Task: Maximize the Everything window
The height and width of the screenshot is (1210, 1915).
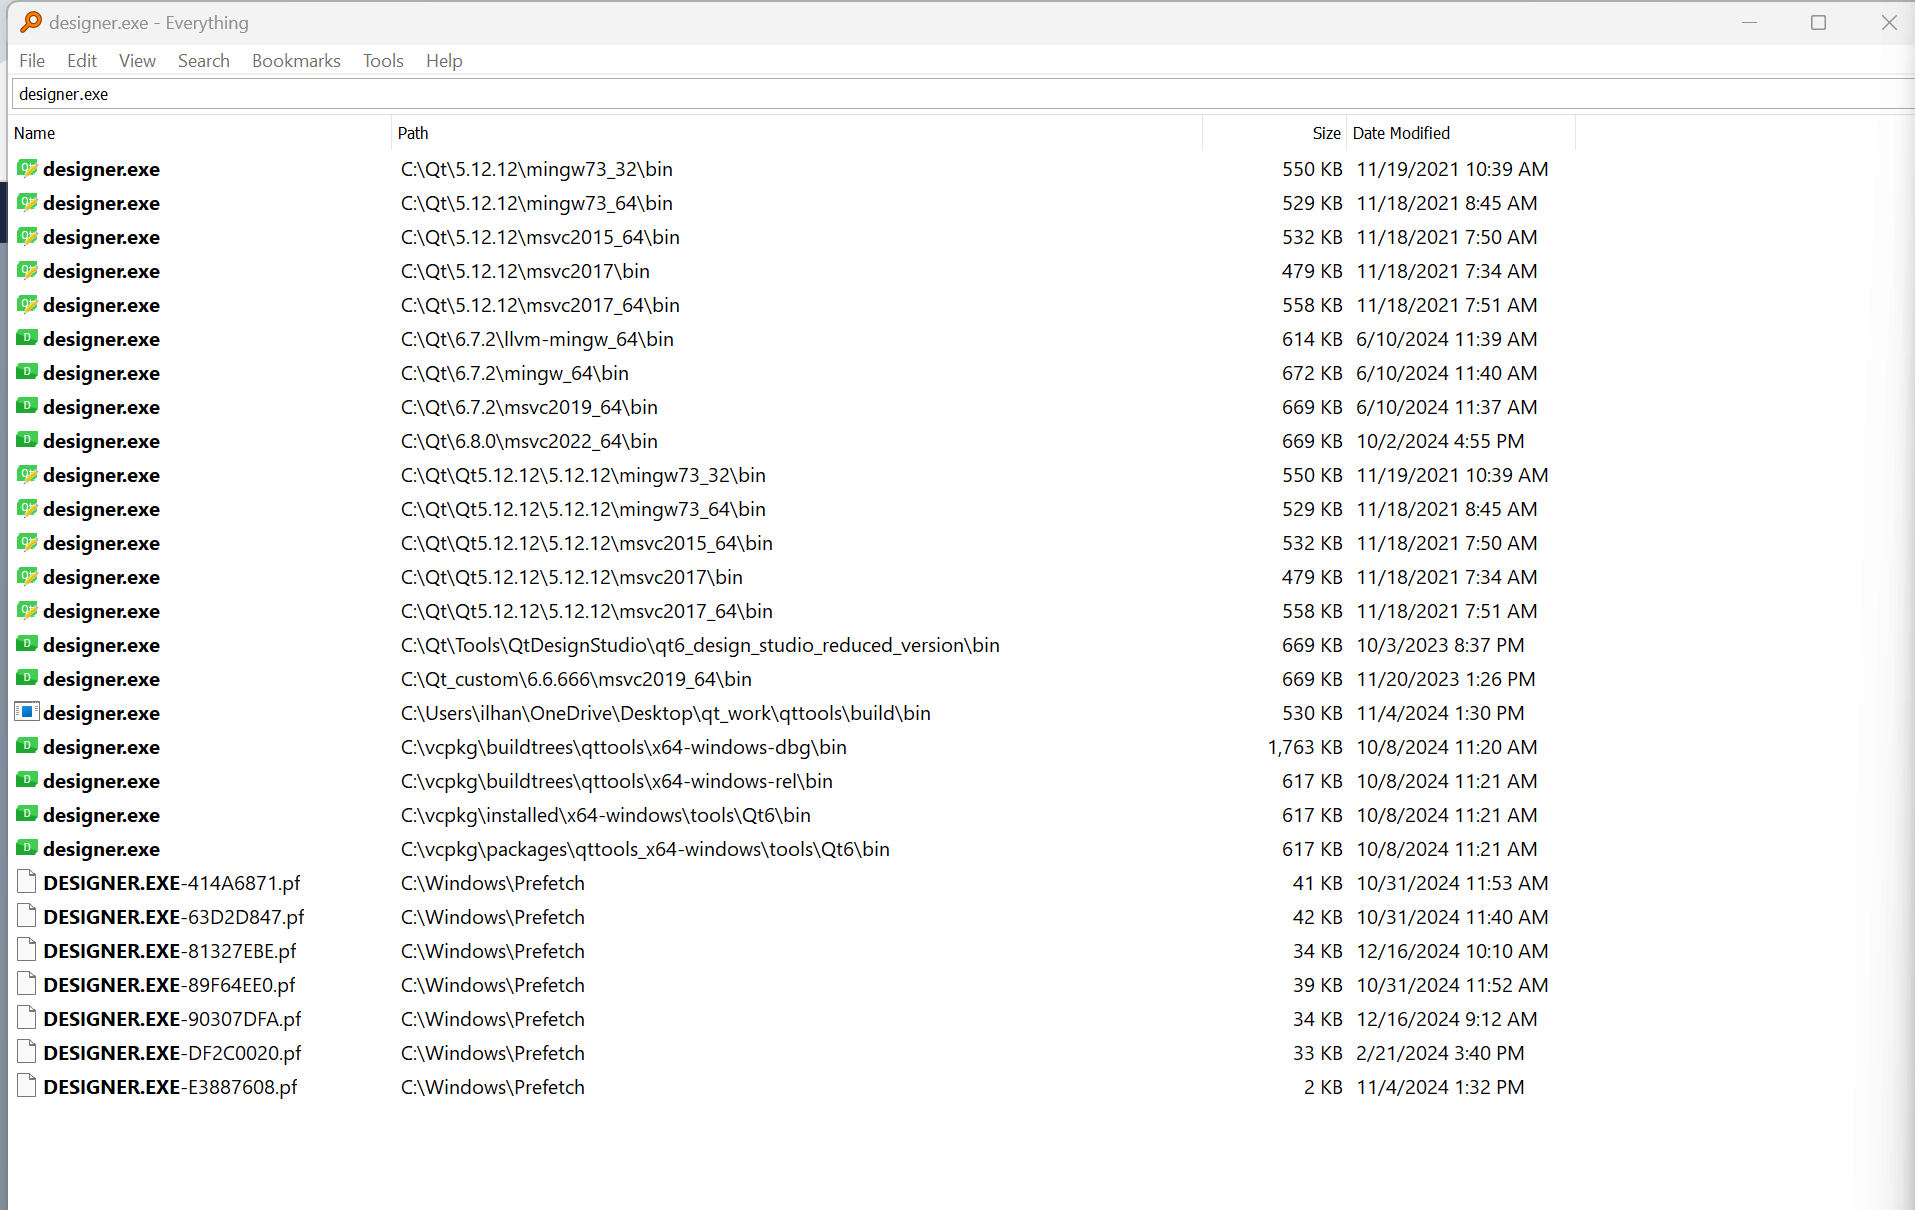Action: point(1818,22)
